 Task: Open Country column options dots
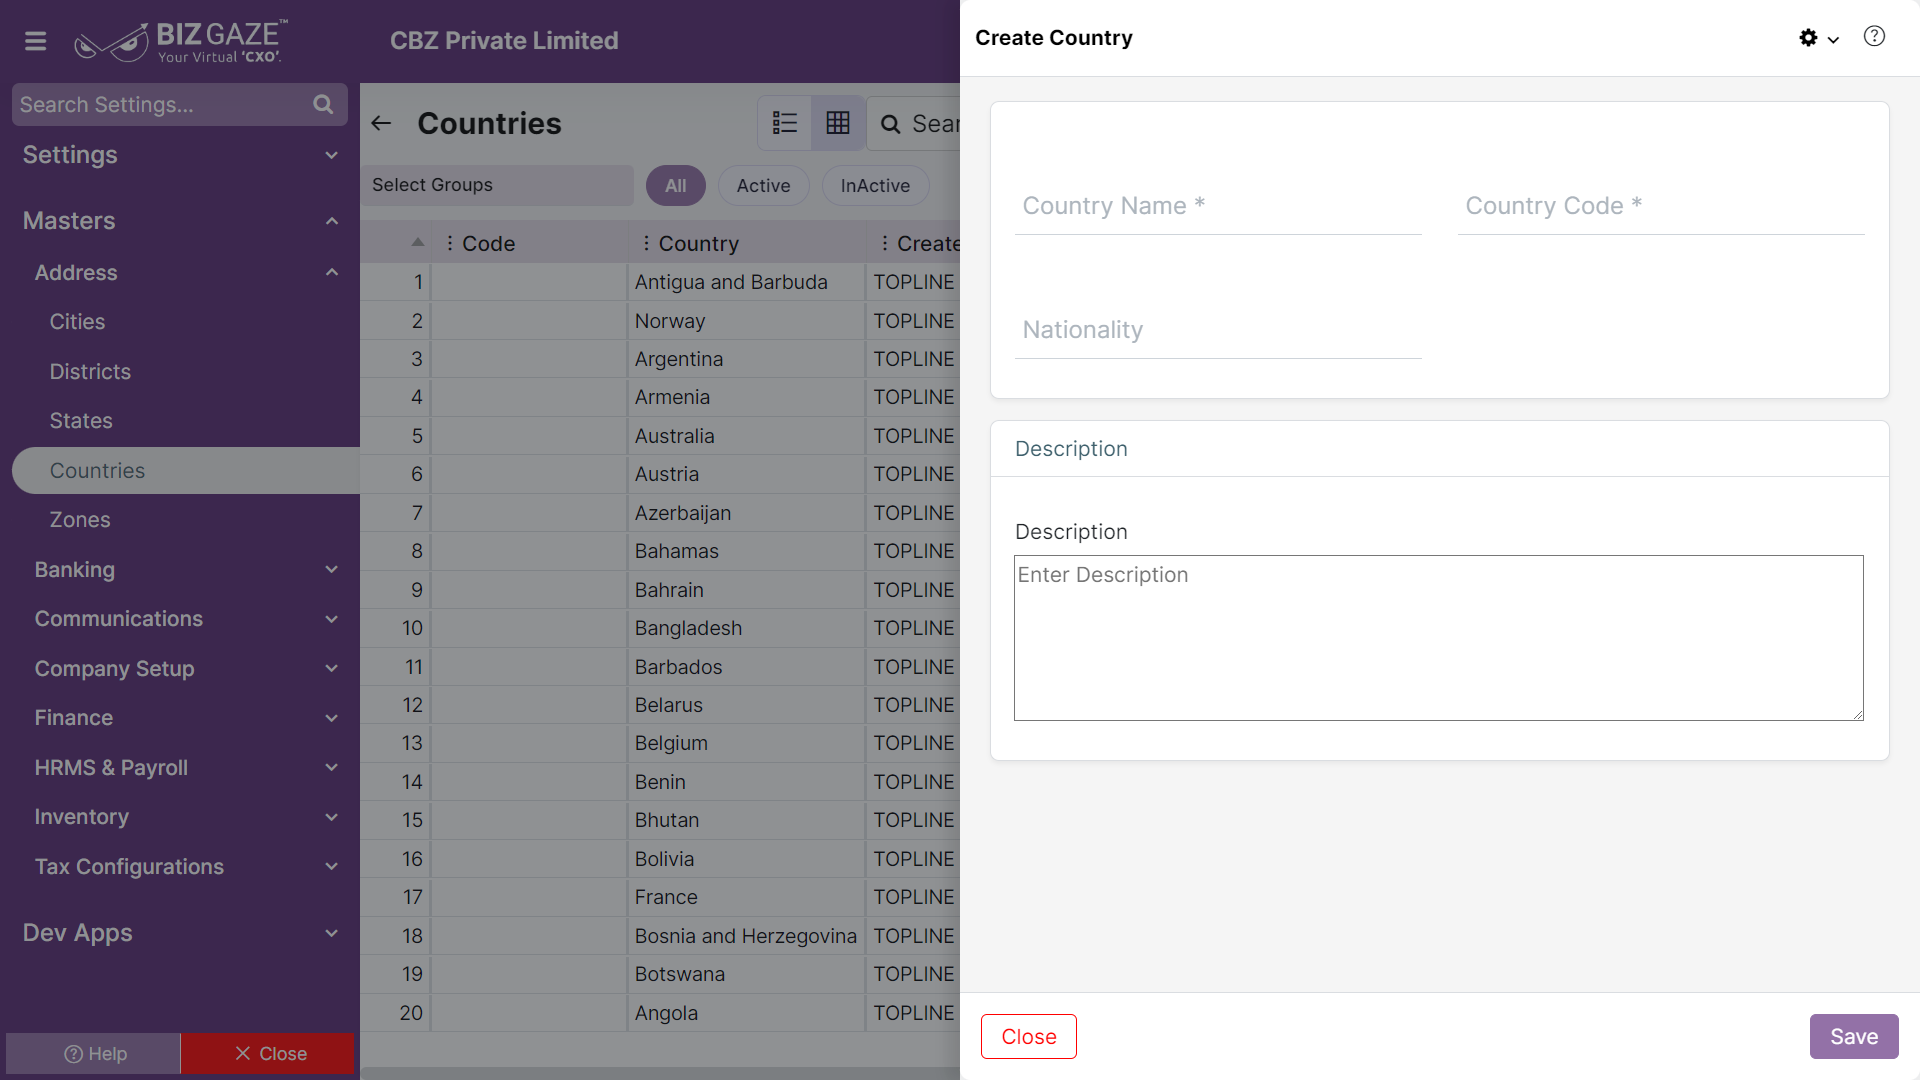[x=646, y=243]
